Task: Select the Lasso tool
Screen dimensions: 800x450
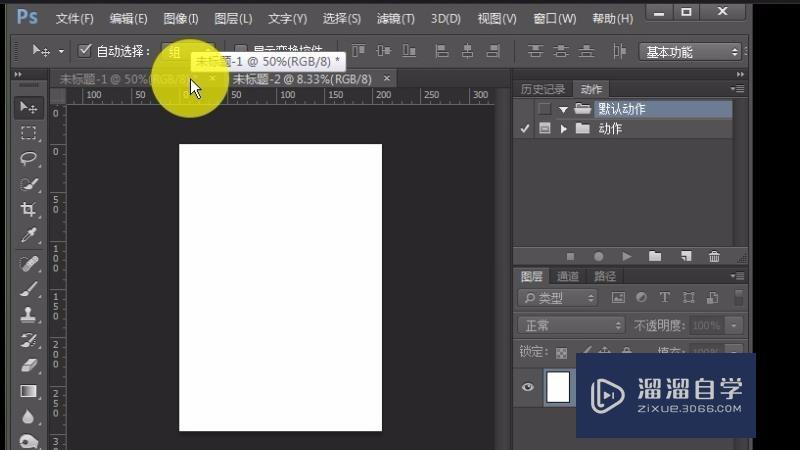Action: tap(29, 158)
